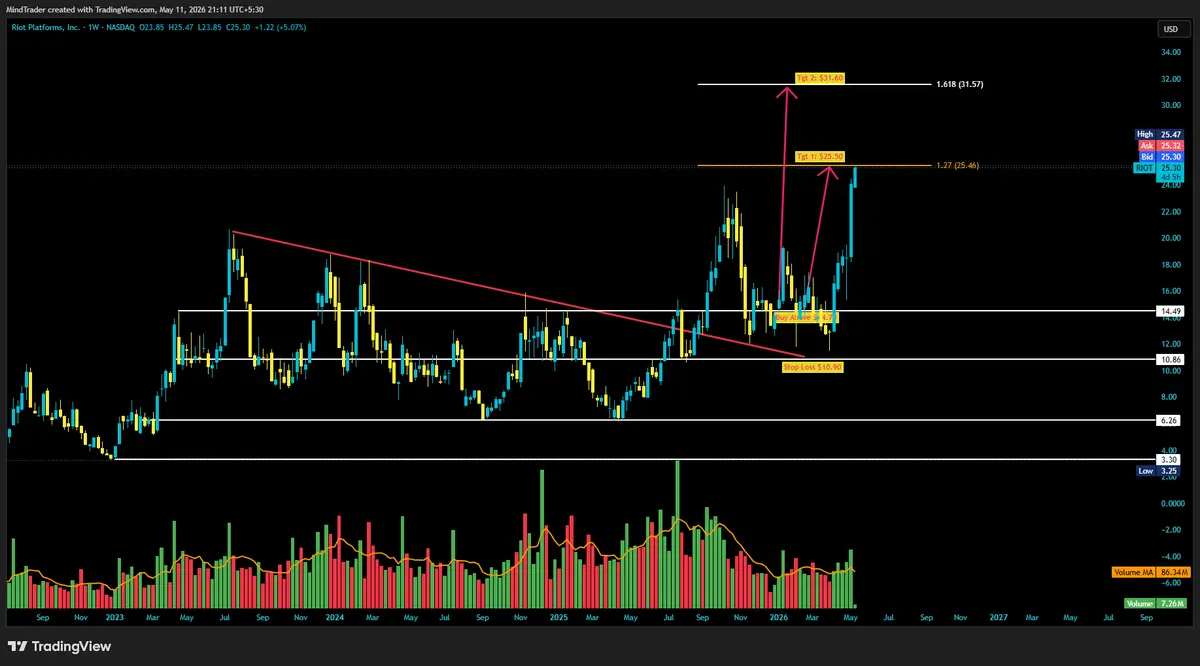
Task: Click the 'Tgt 2: $31.60' annotation
Action: [820, 77]
